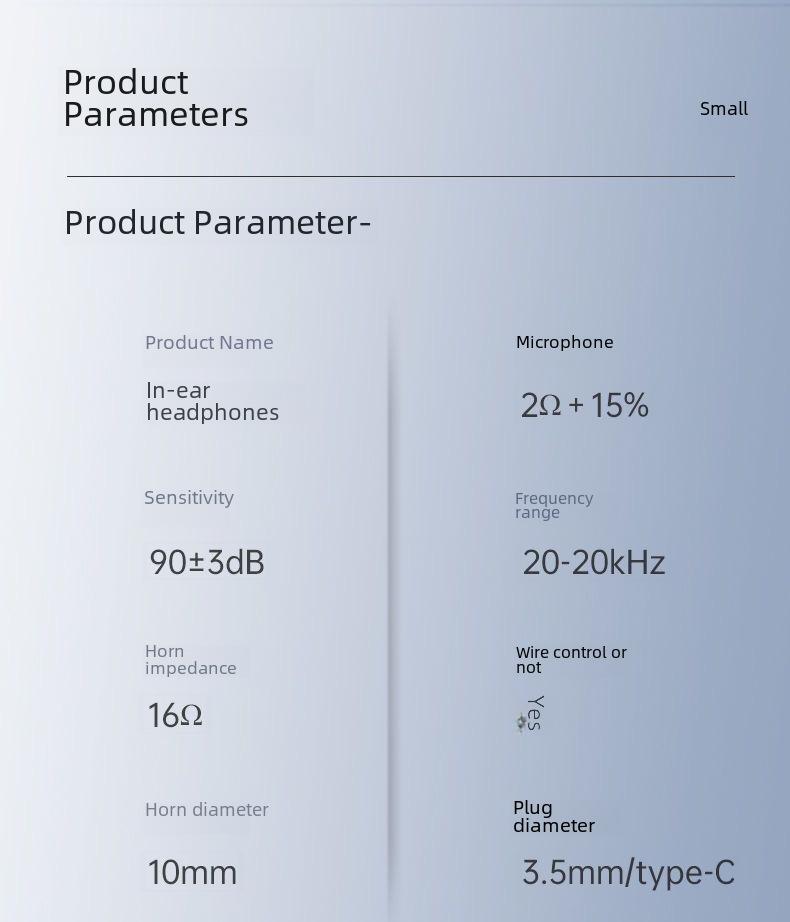Select the 20-20kHz value
Viewport: 790px width, 922px height.
point(594,562)
